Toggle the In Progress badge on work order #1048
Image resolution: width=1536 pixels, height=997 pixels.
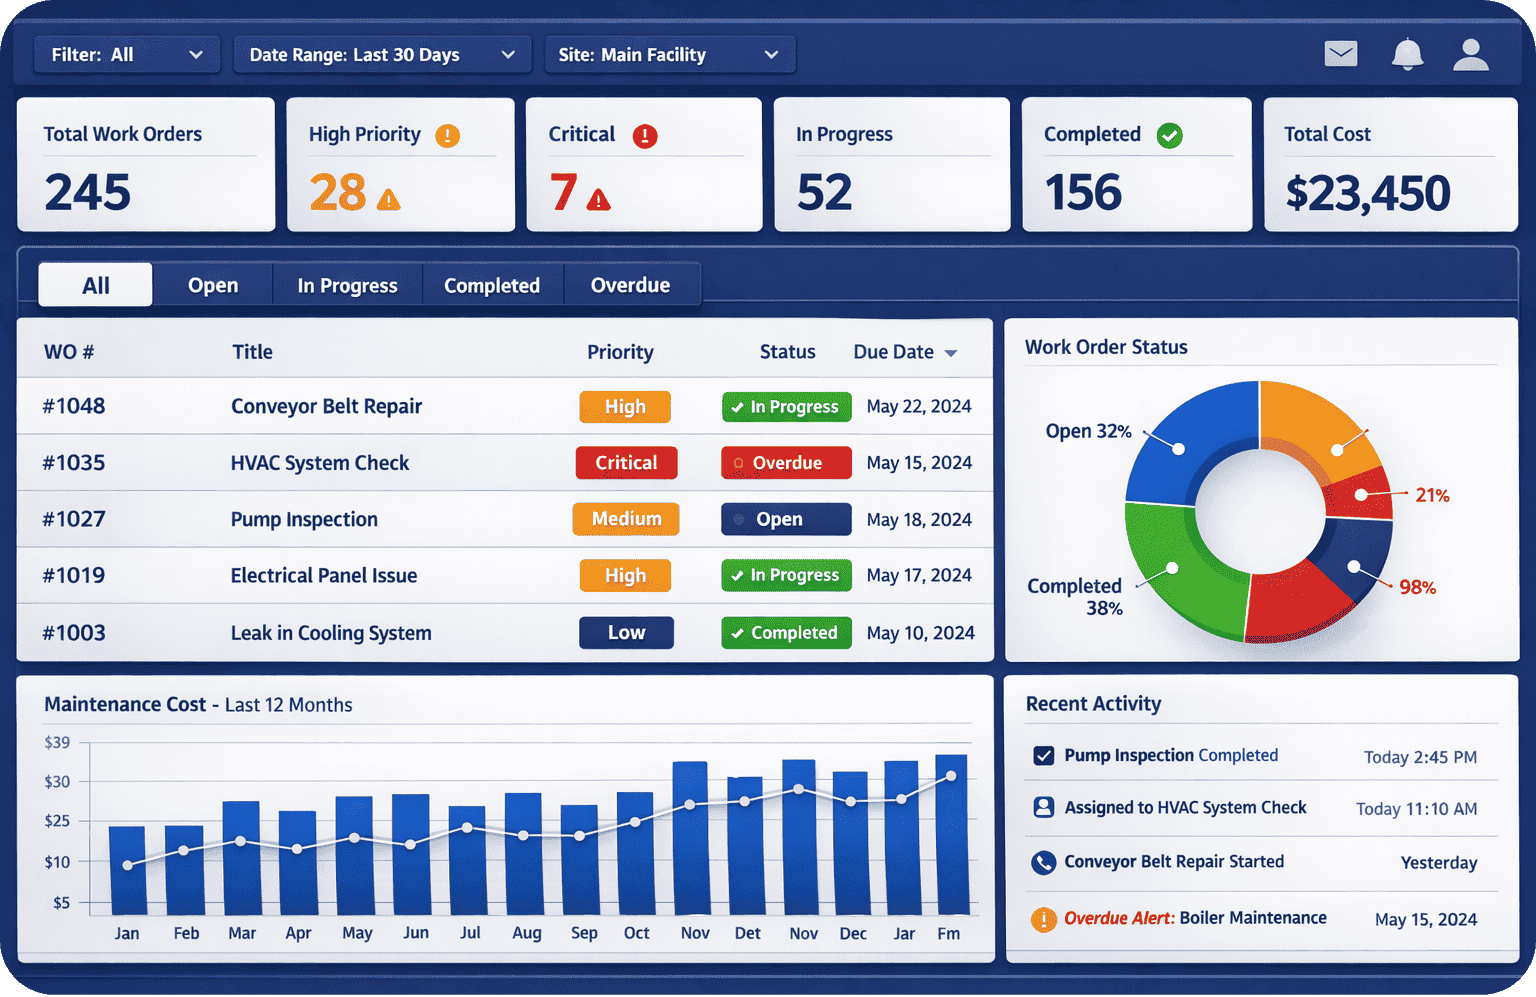786,407
